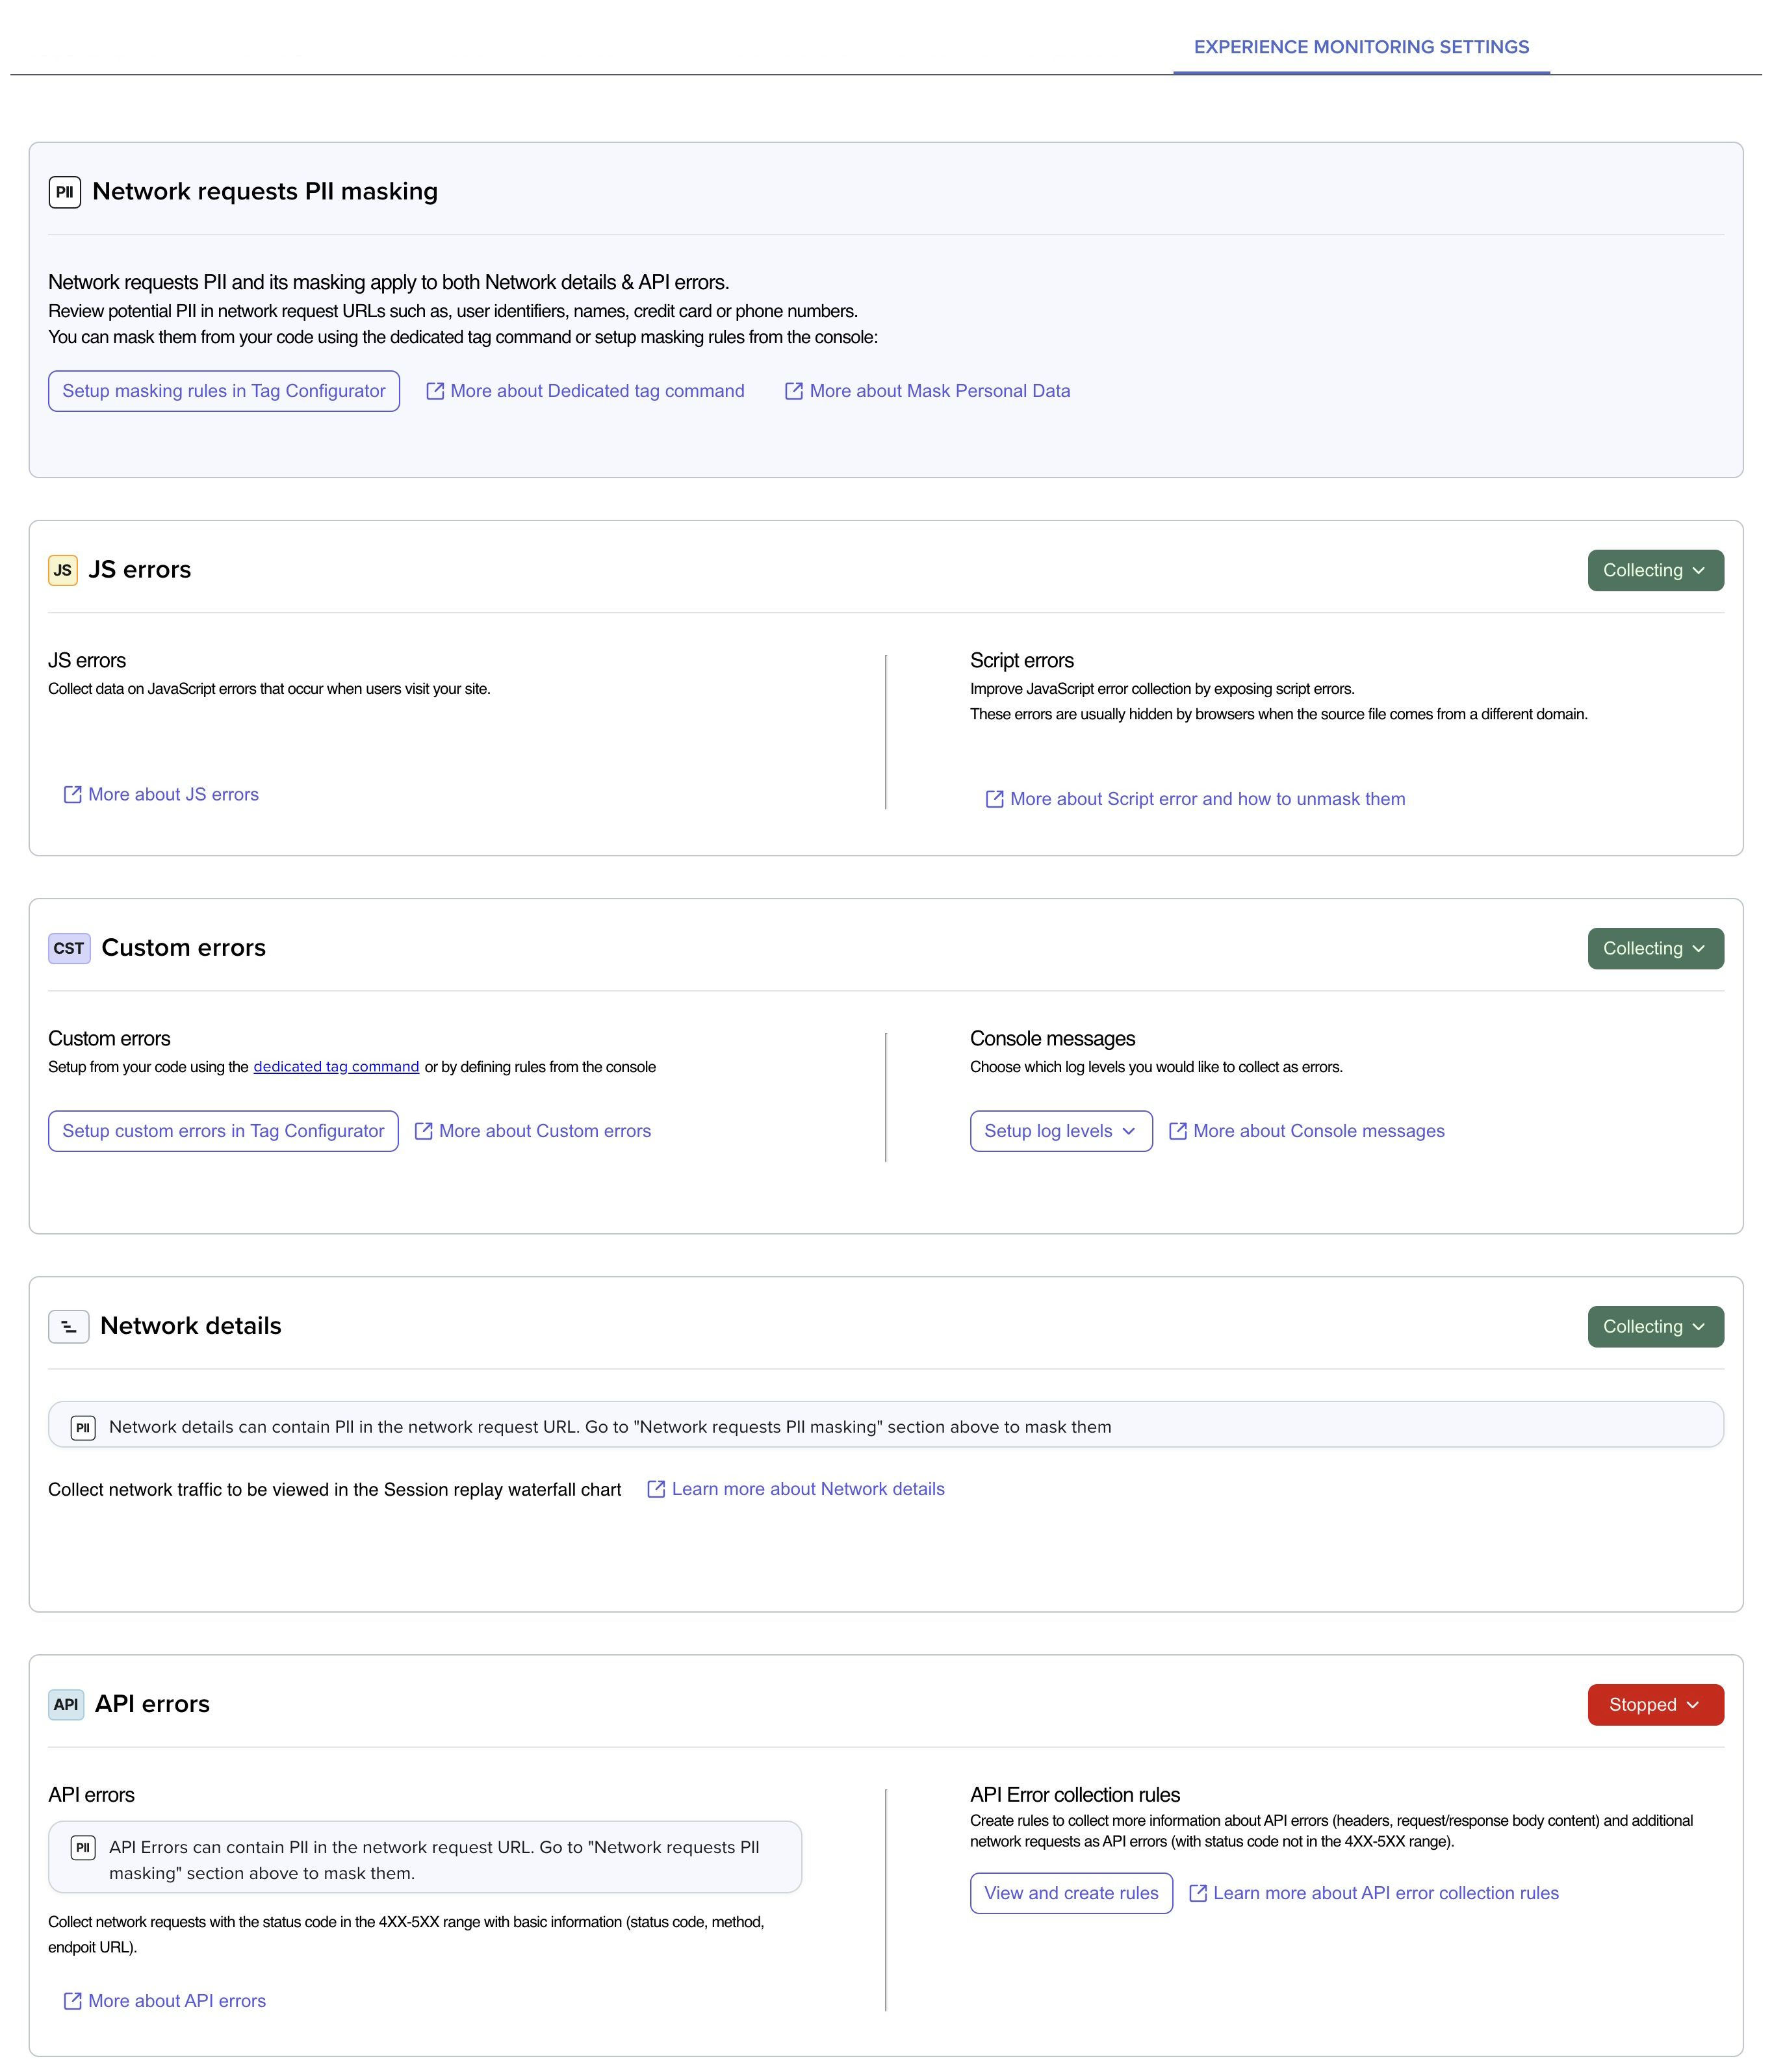Click Setup masking rules in Tag Configurator
Image resolution: width=1772 pixels, height=2072 pixels.
point(224,391)
